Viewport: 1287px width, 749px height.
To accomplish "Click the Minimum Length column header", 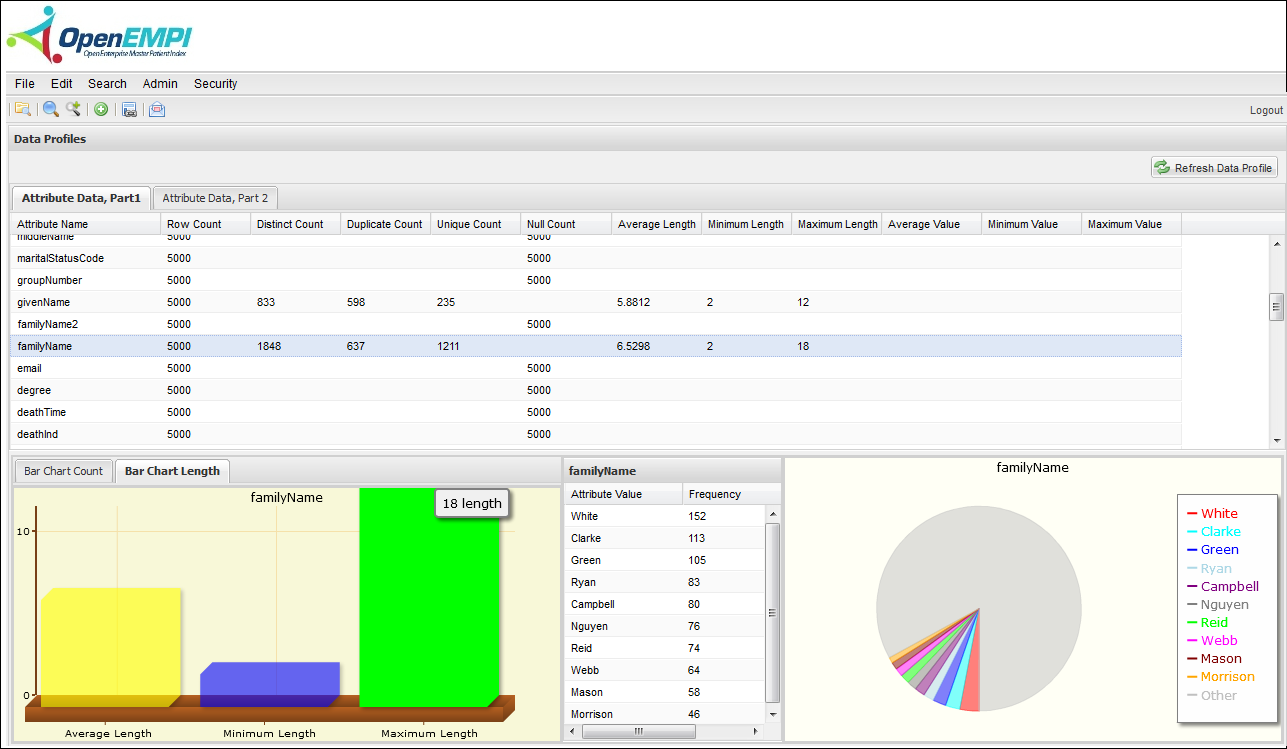I will (747, 224).
